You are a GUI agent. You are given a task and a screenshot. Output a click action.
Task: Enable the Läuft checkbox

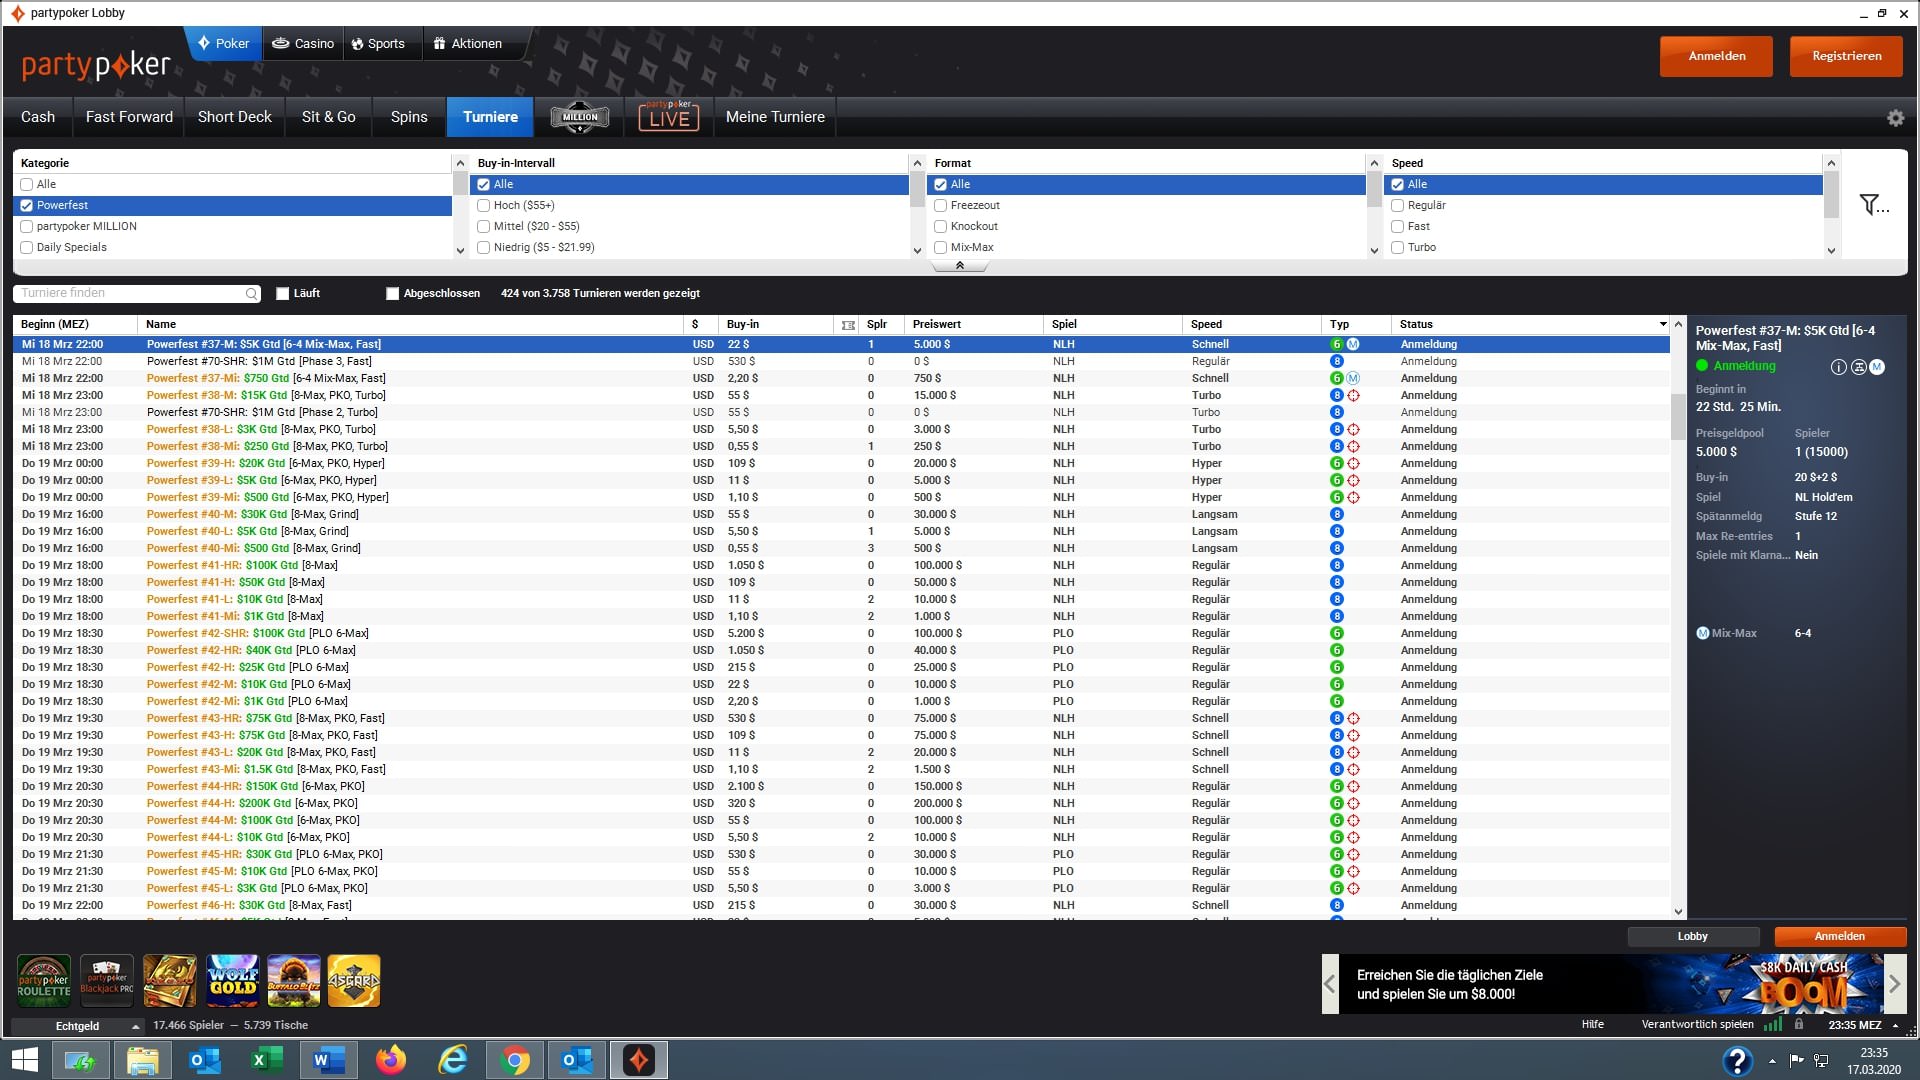[283, 294]
